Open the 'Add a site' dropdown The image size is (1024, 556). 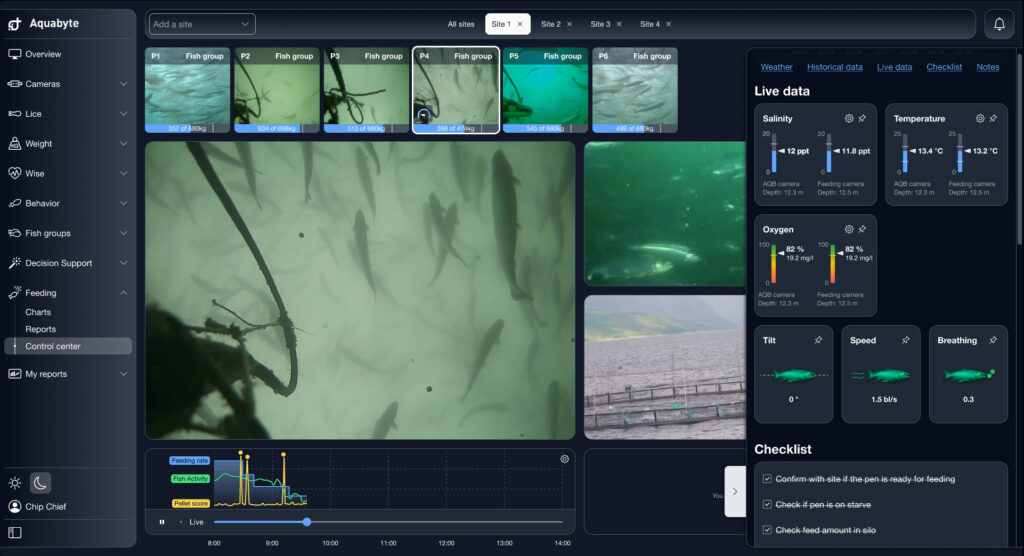[x=202, y=24]
